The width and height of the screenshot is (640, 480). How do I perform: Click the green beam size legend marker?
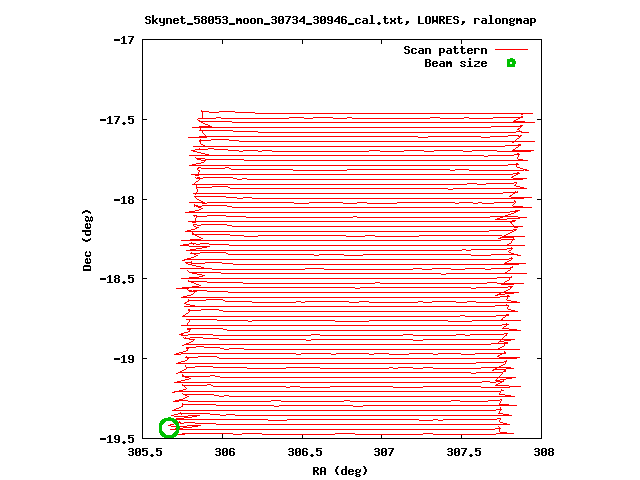pos(511,63)
